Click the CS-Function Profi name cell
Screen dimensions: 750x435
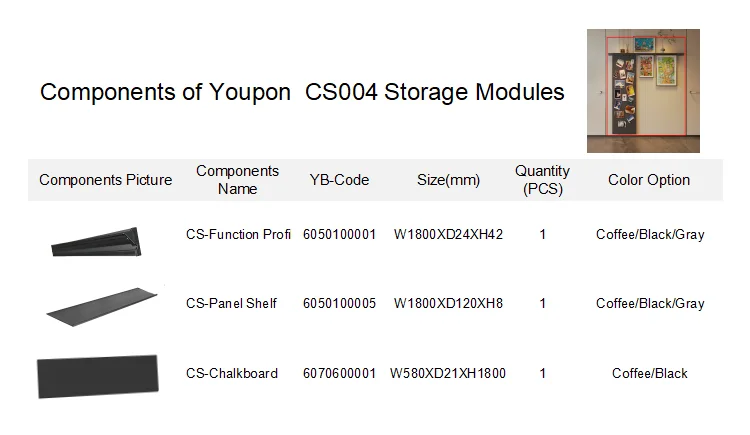tap(238, 235)
